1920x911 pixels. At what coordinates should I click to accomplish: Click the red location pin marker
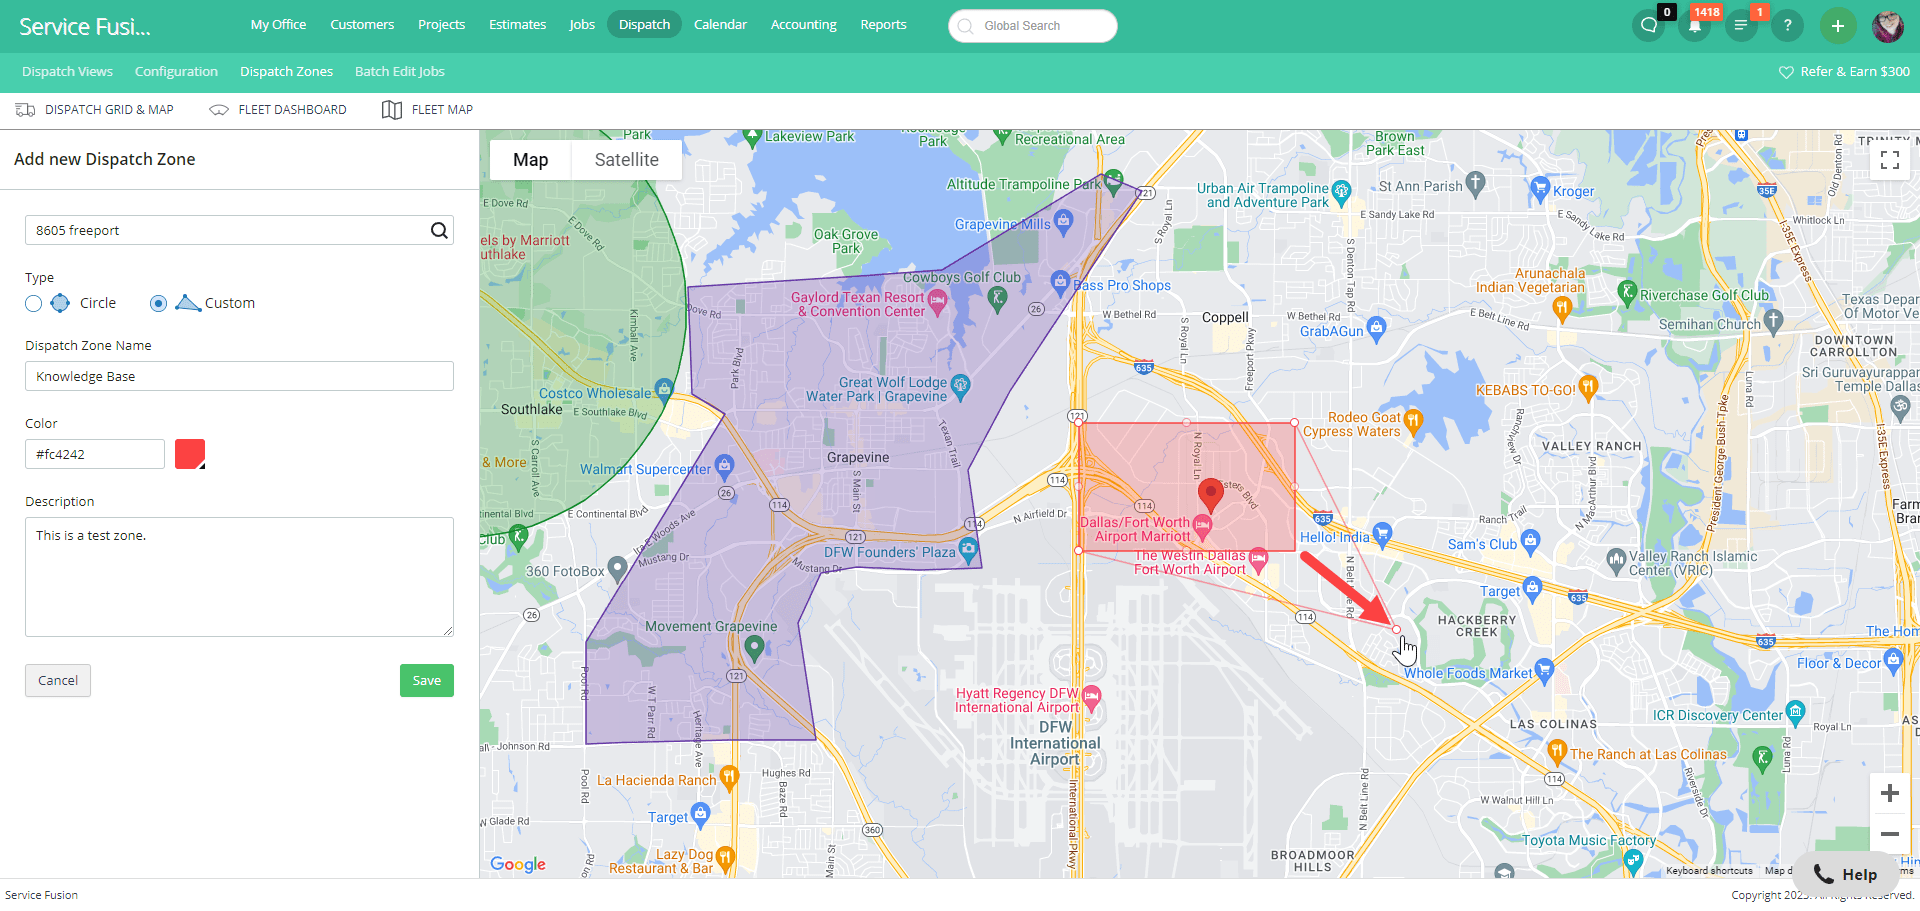(1211, 495)
